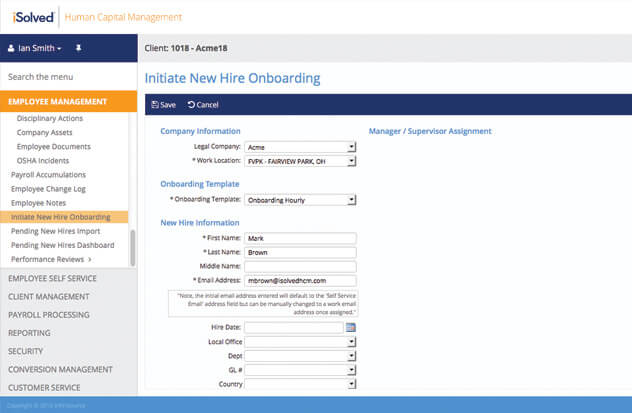Open Employee Change Log page
632x413 pixels.
47,189
